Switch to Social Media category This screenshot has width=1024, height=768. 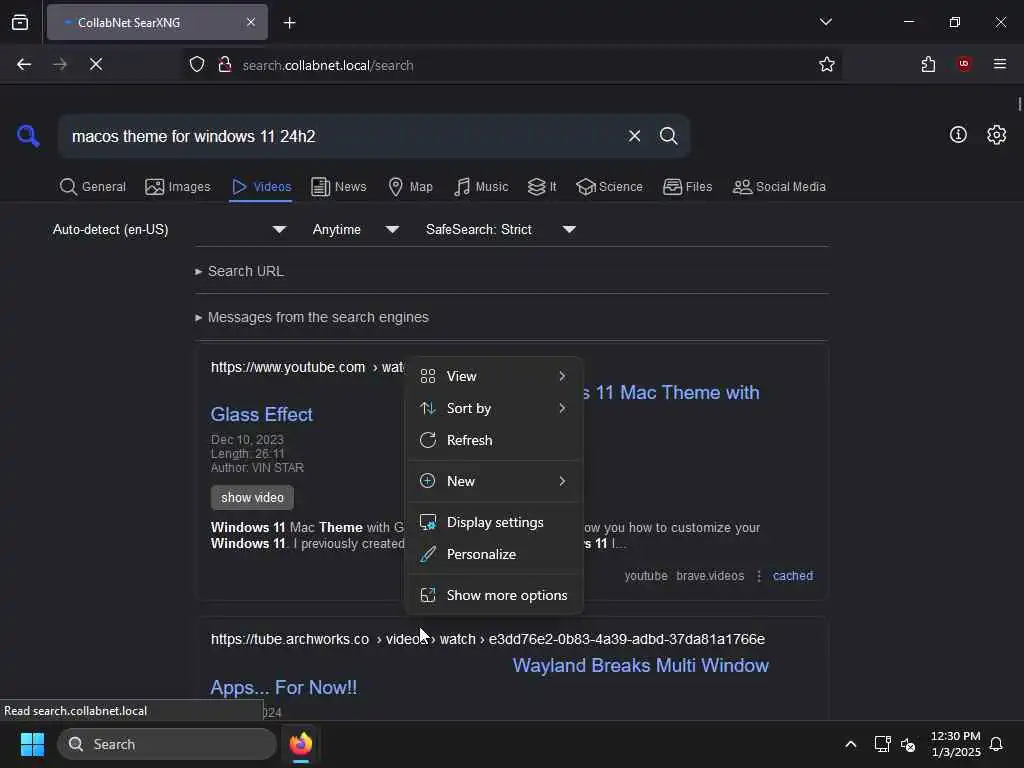click(779, 187)
